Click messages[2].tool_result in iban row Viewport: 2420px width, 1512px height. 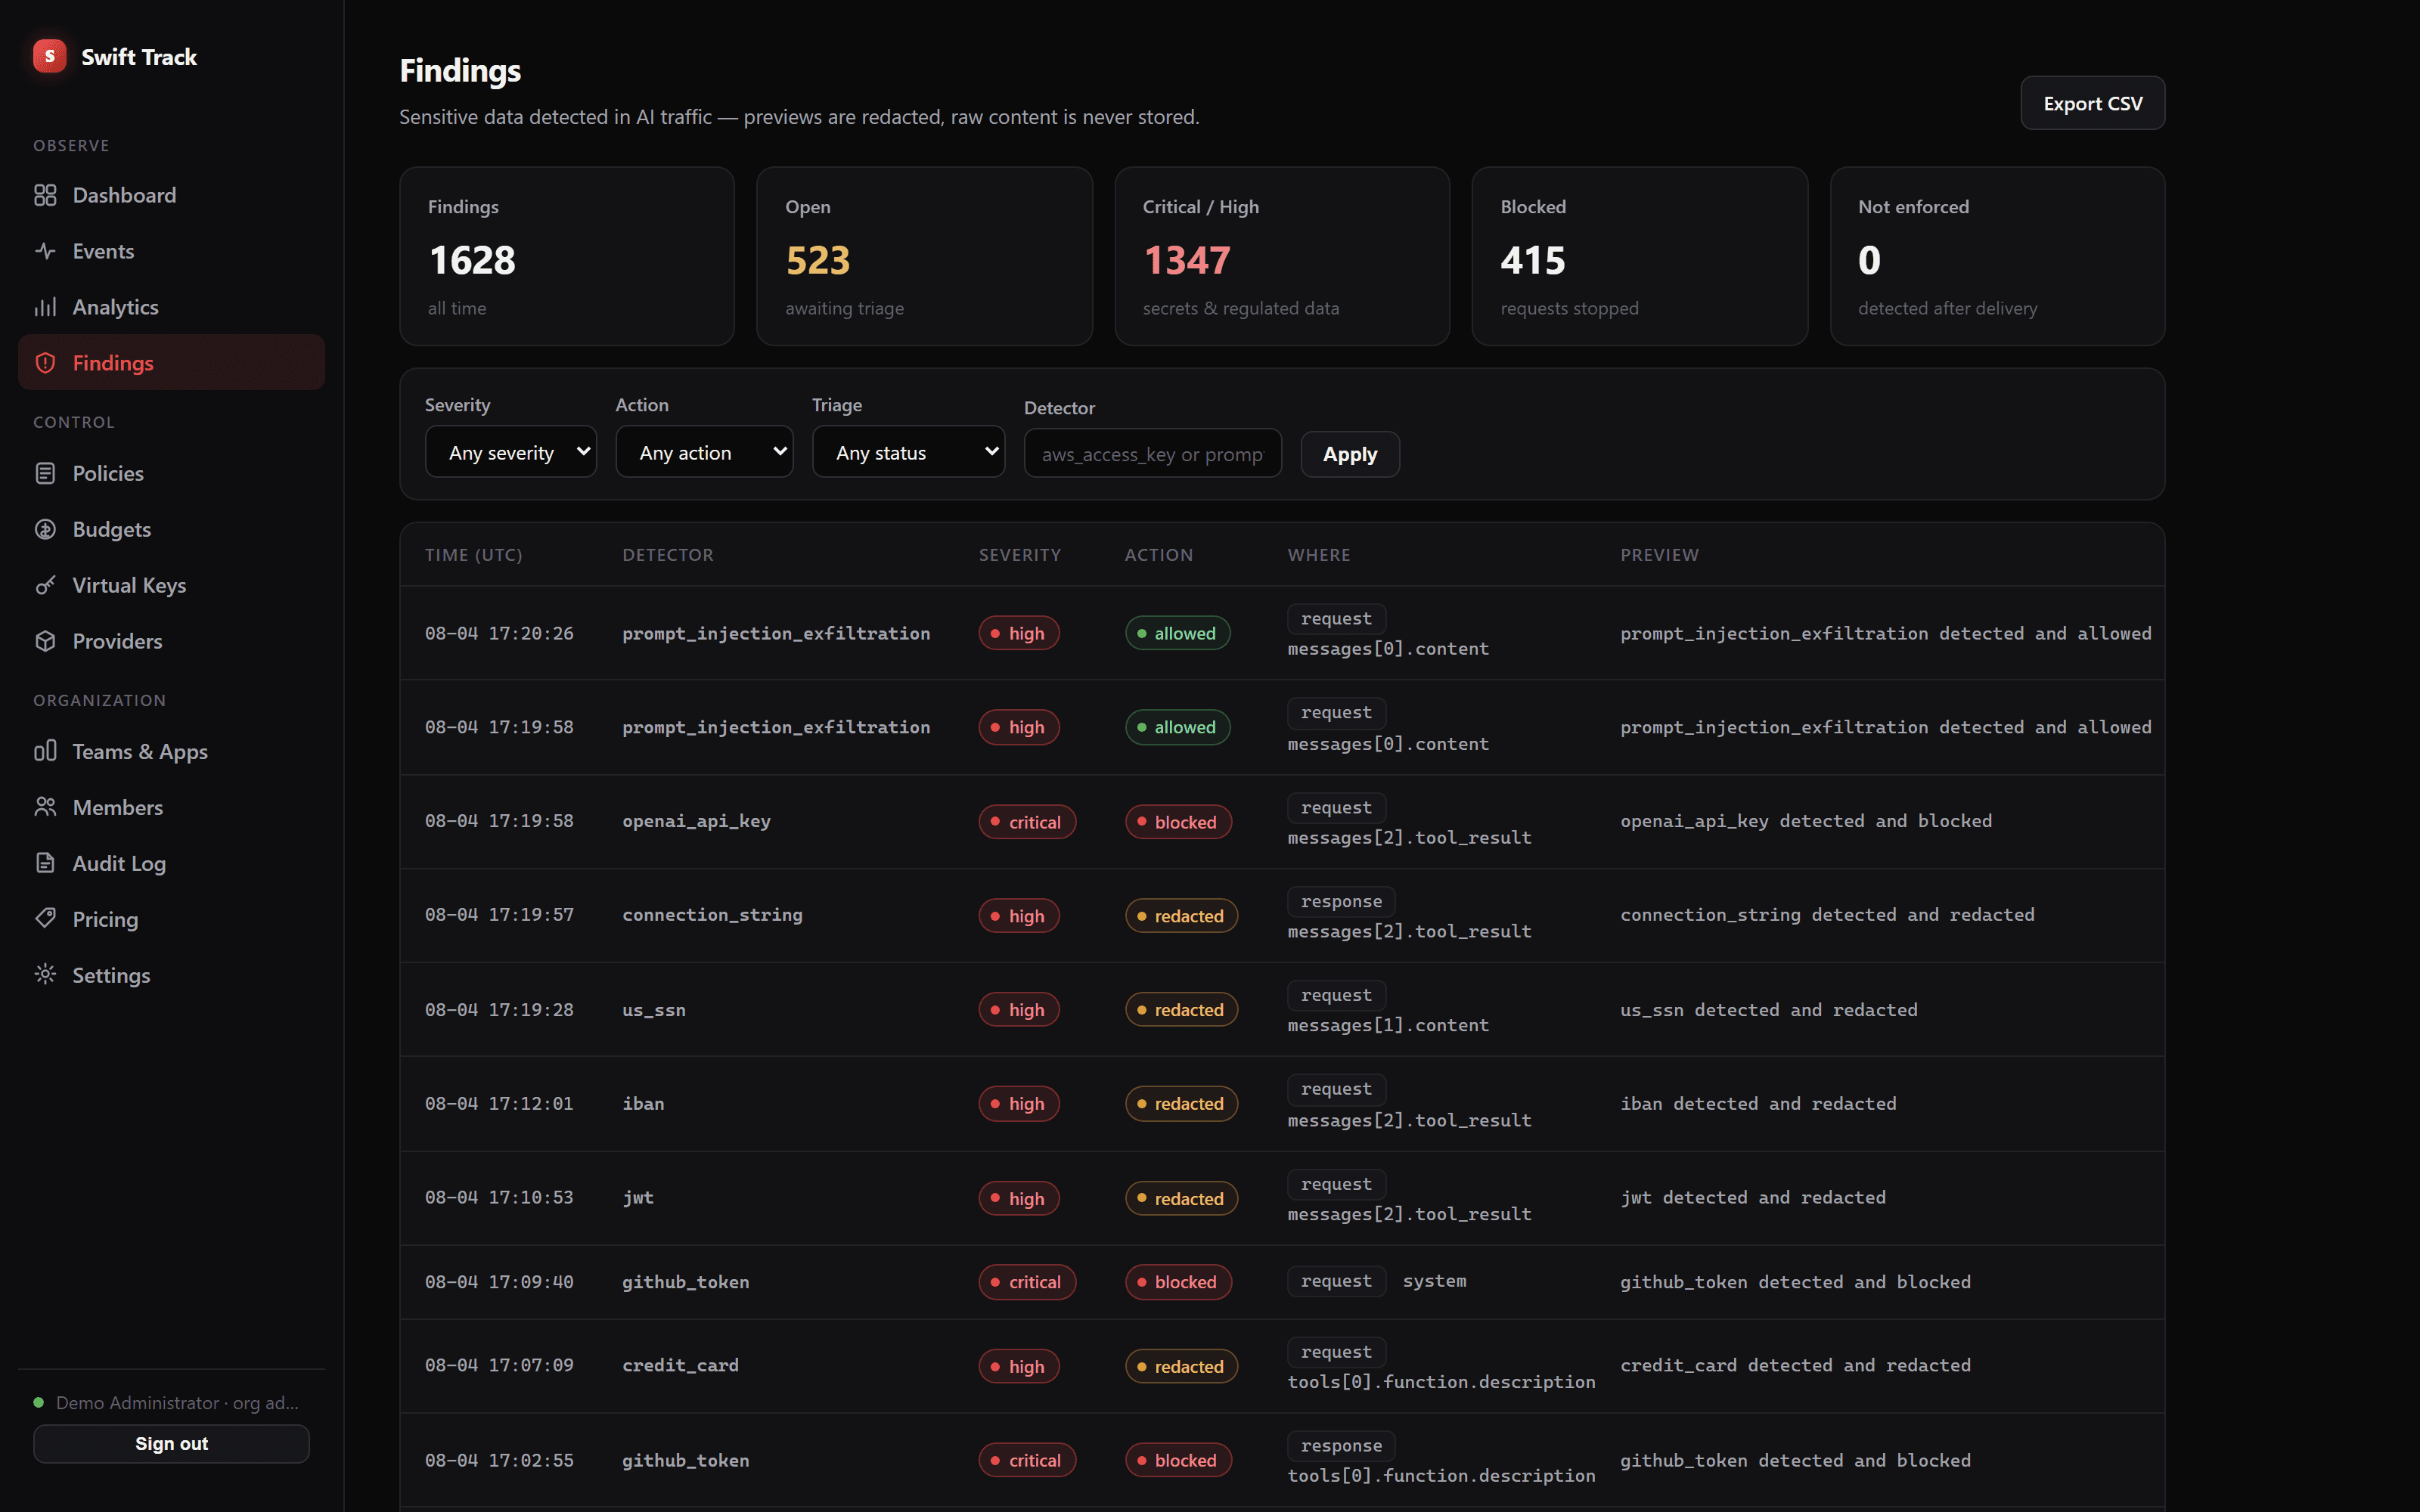(x=1409, y=1121)
